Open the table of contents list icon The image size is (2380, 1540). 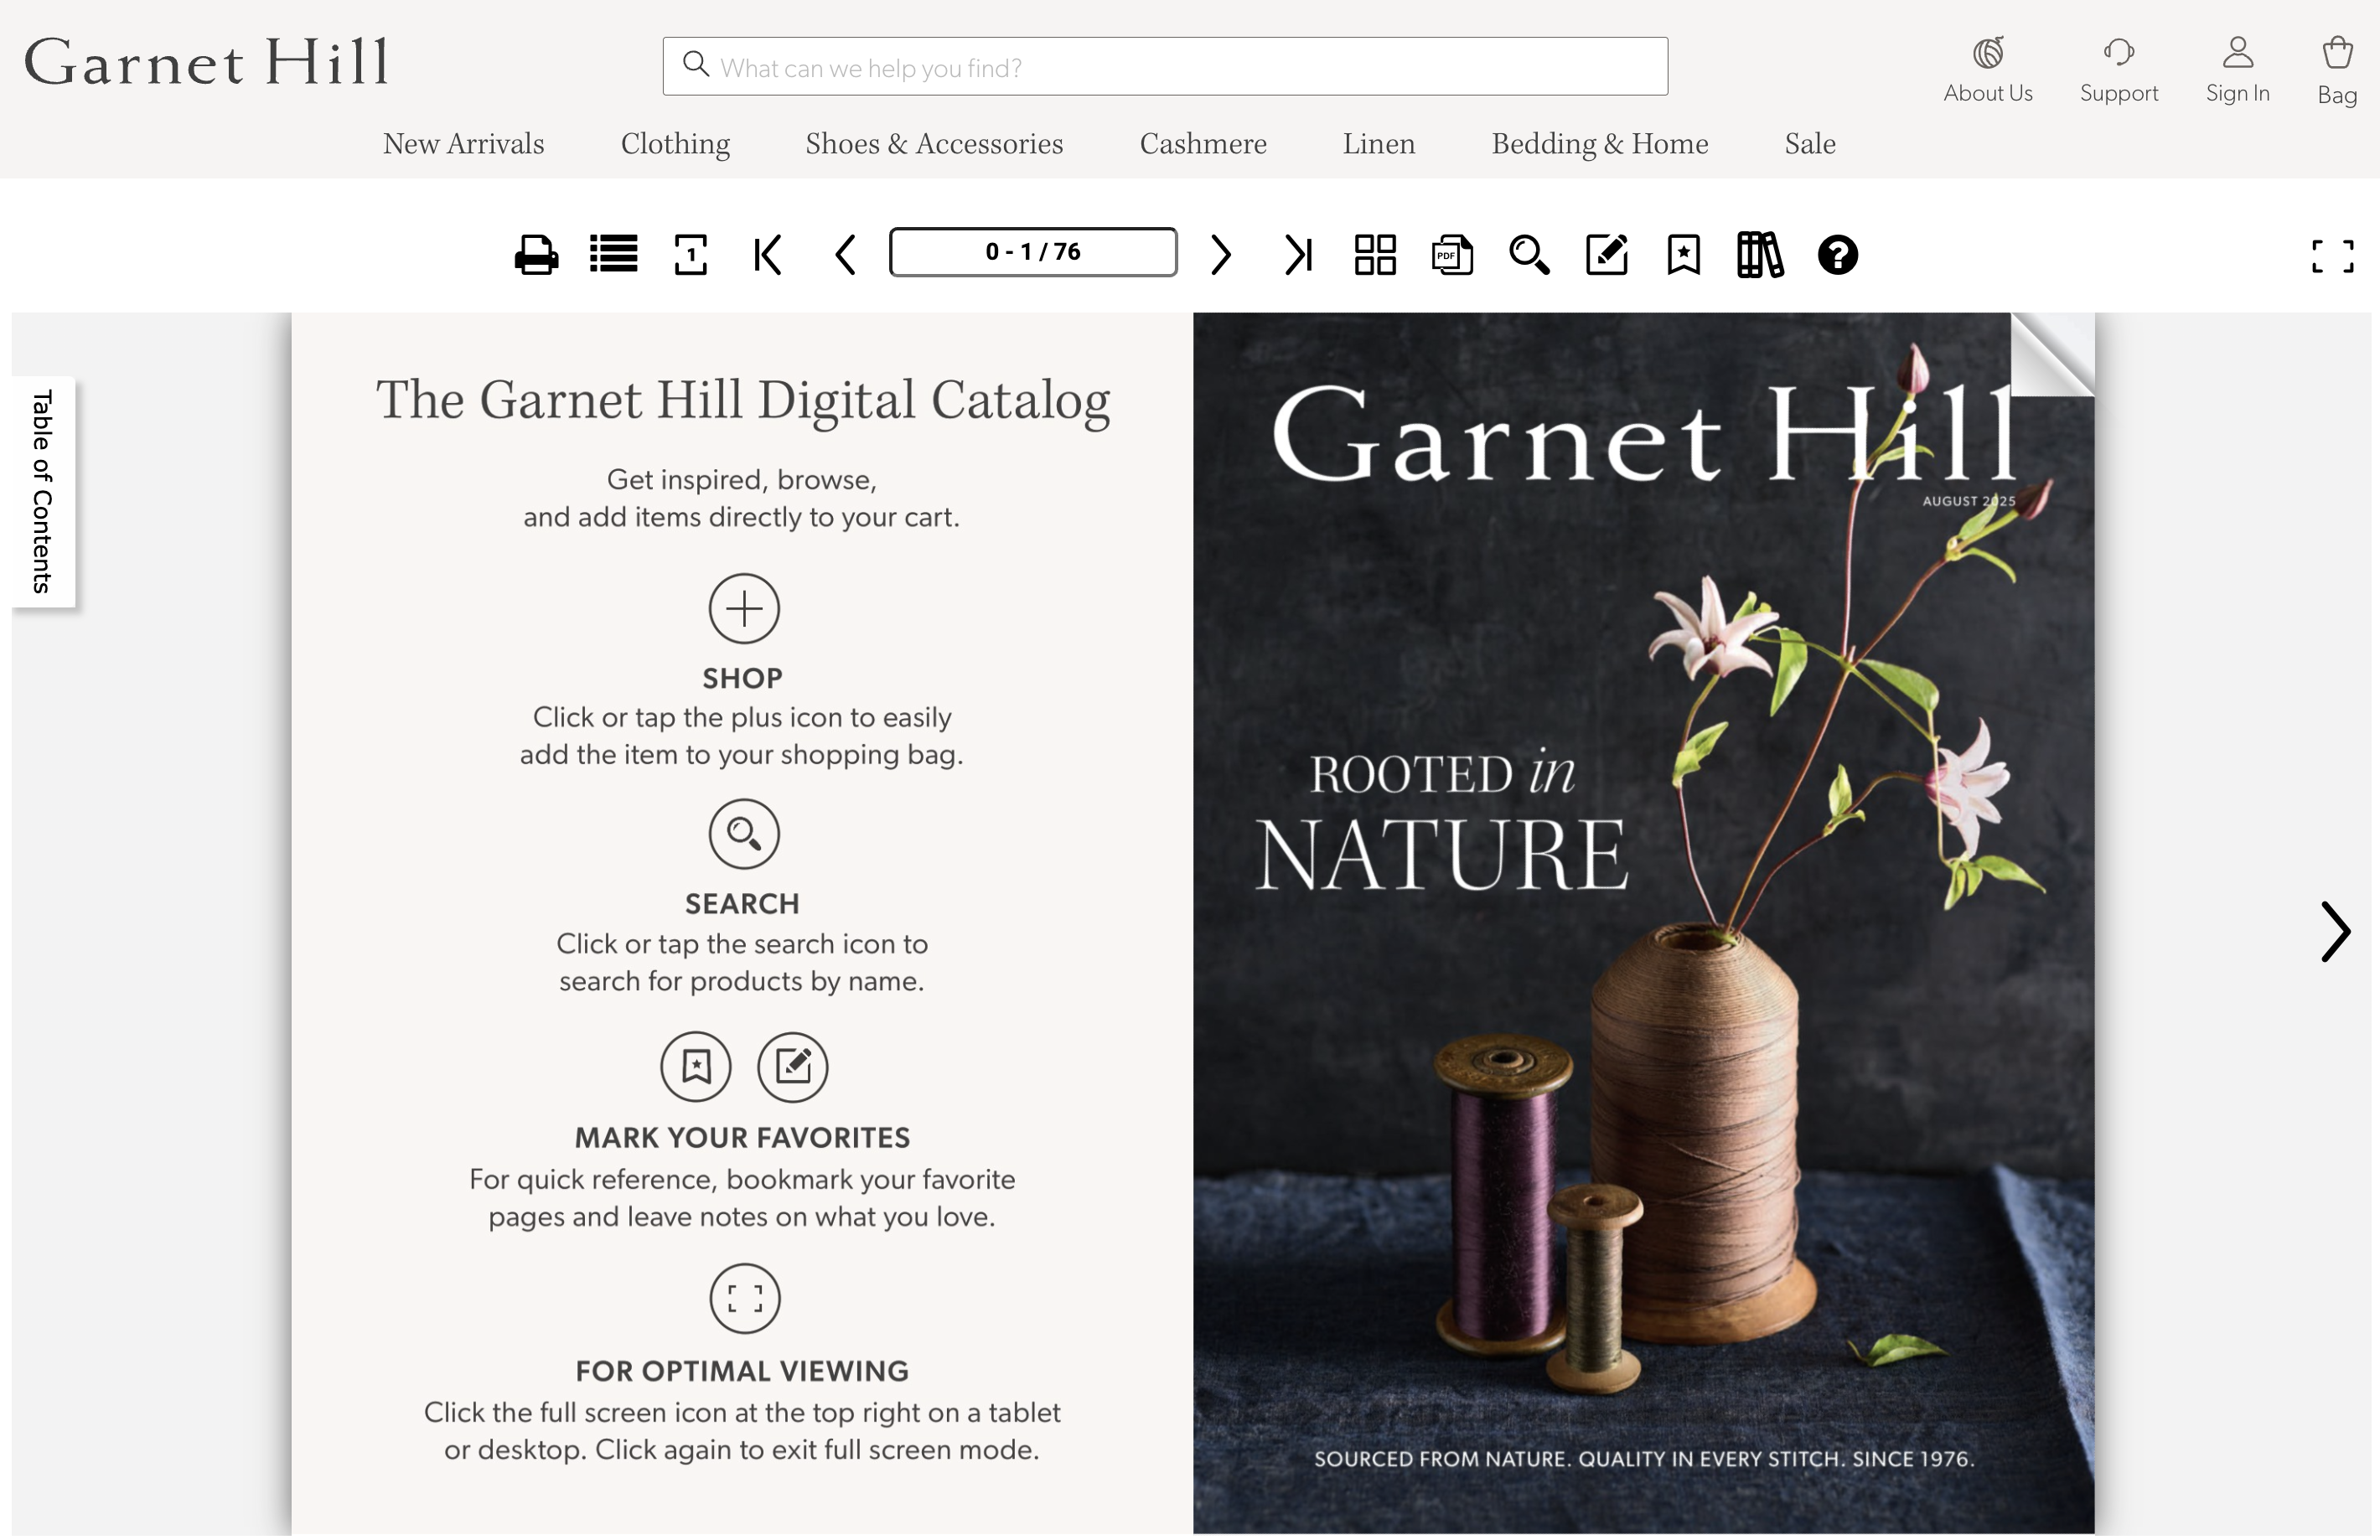pyautogui.click(x=613, y=254)
